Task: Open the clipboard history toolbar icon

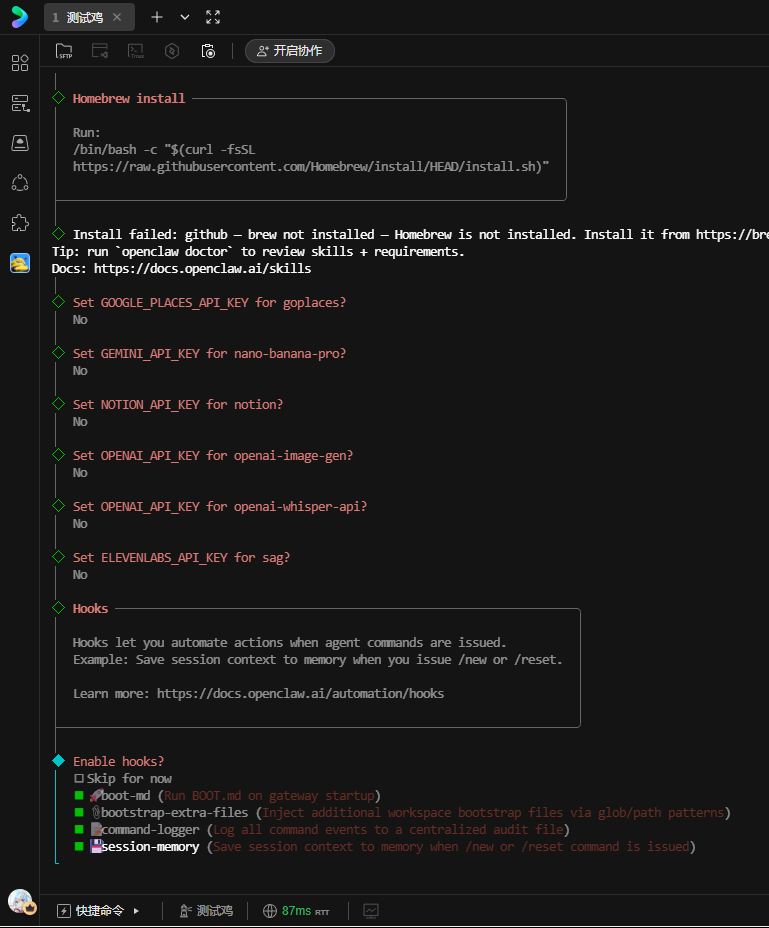Action: 208,51
